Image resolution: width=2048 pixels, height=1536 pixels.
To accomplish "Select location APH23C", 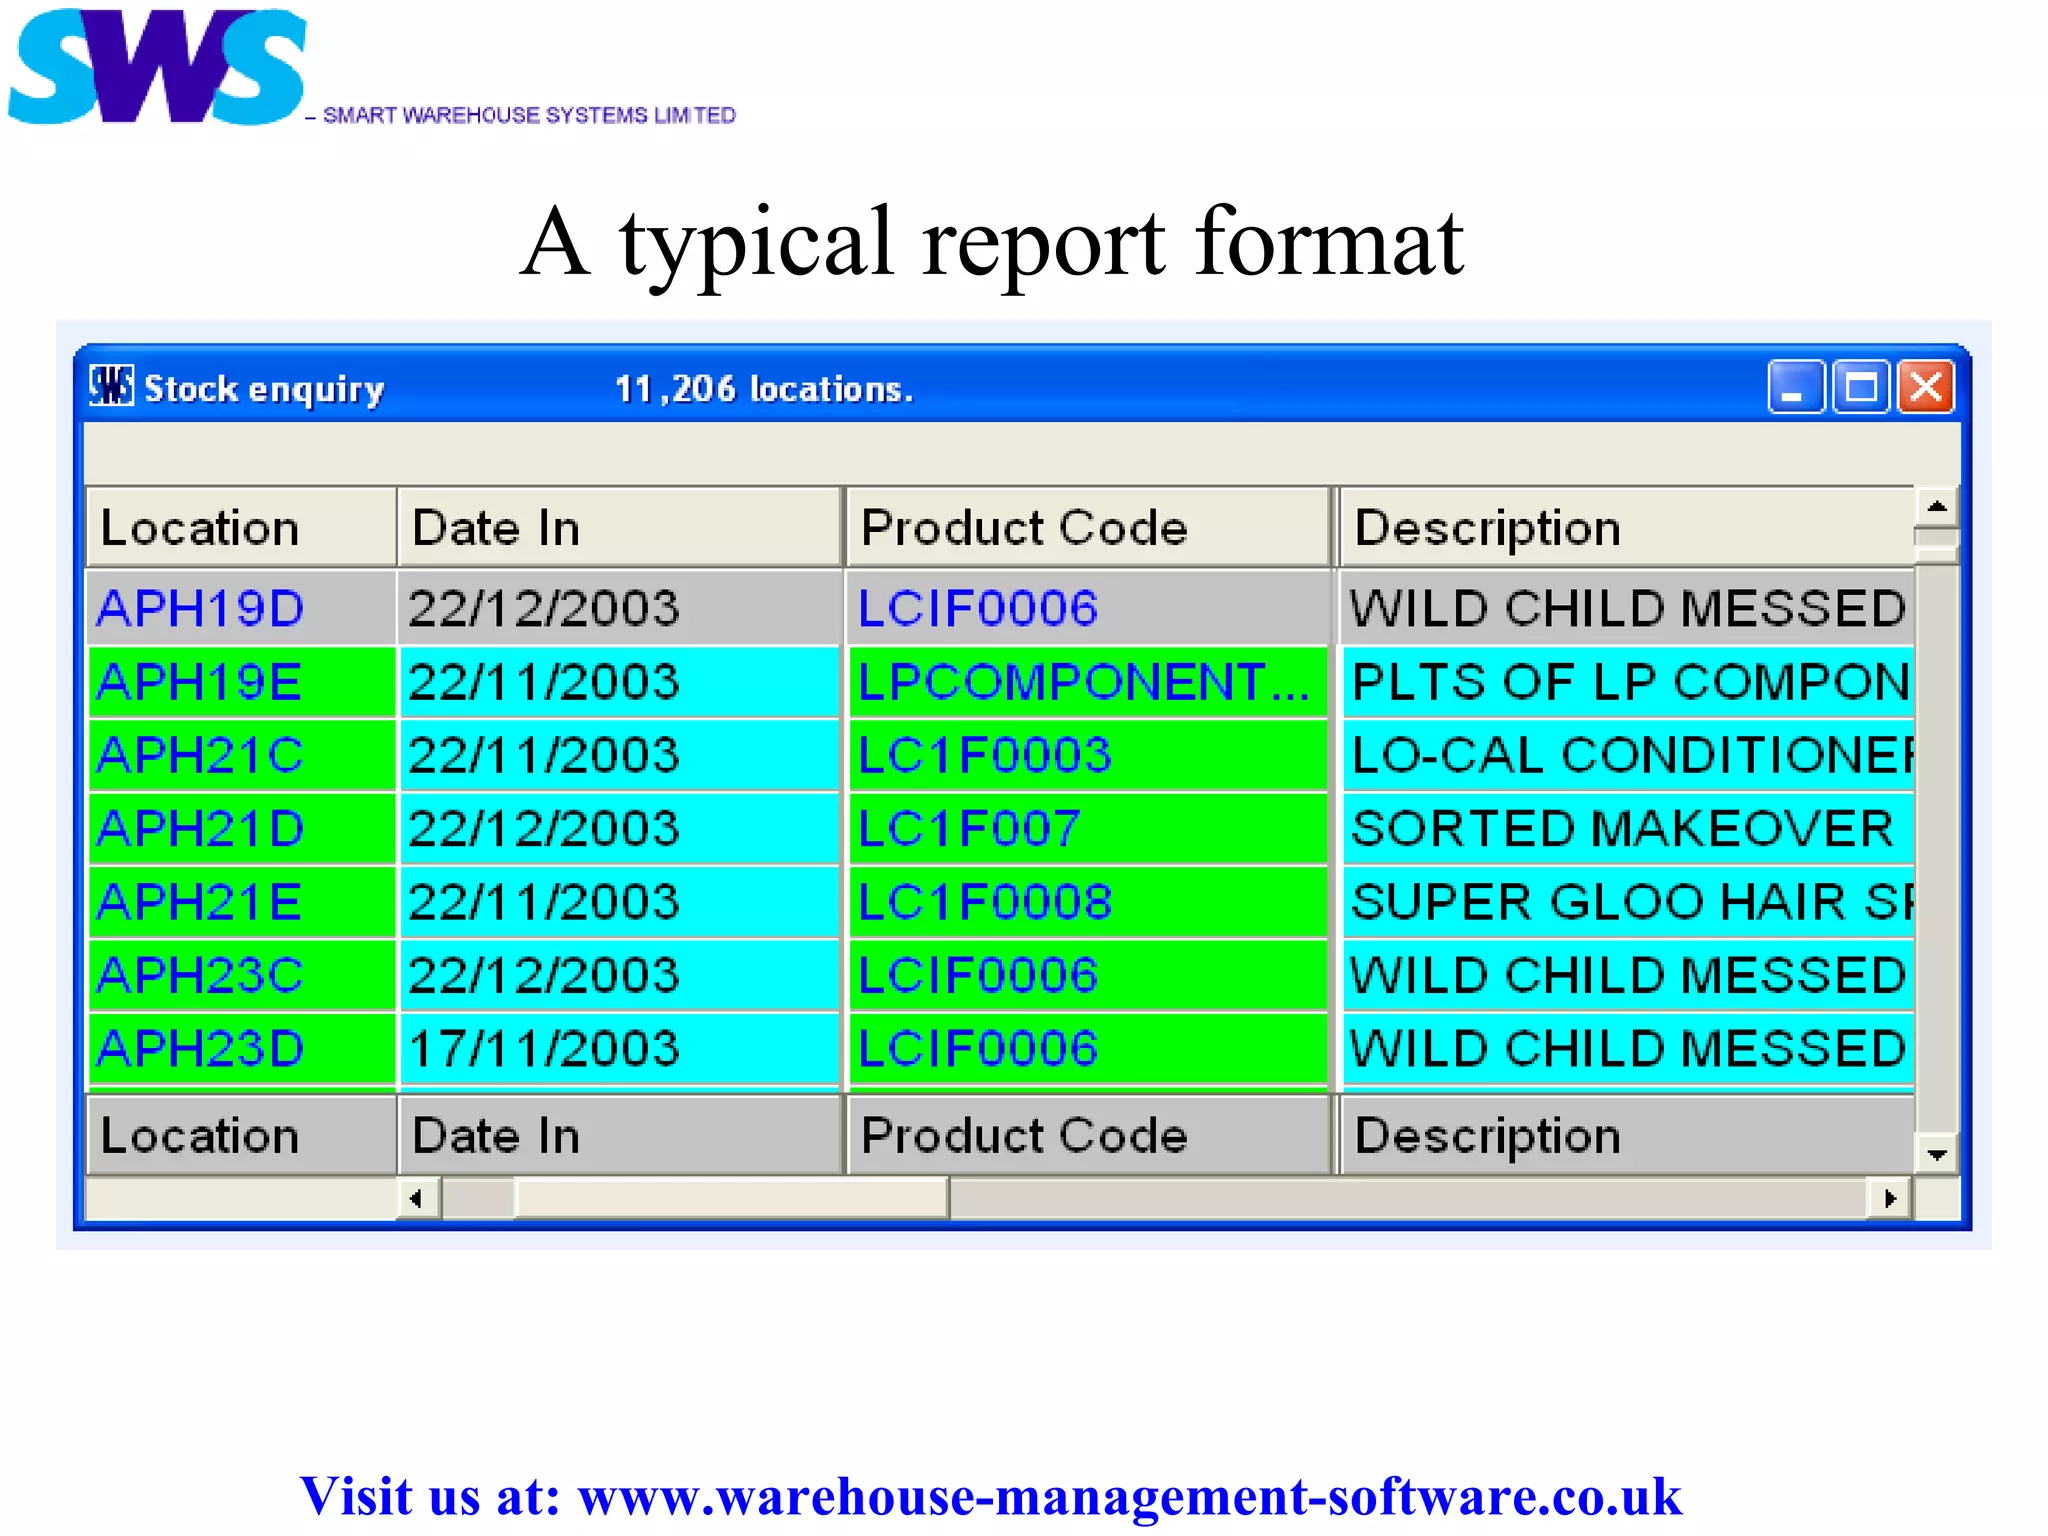I will click(x=241, y=975).
